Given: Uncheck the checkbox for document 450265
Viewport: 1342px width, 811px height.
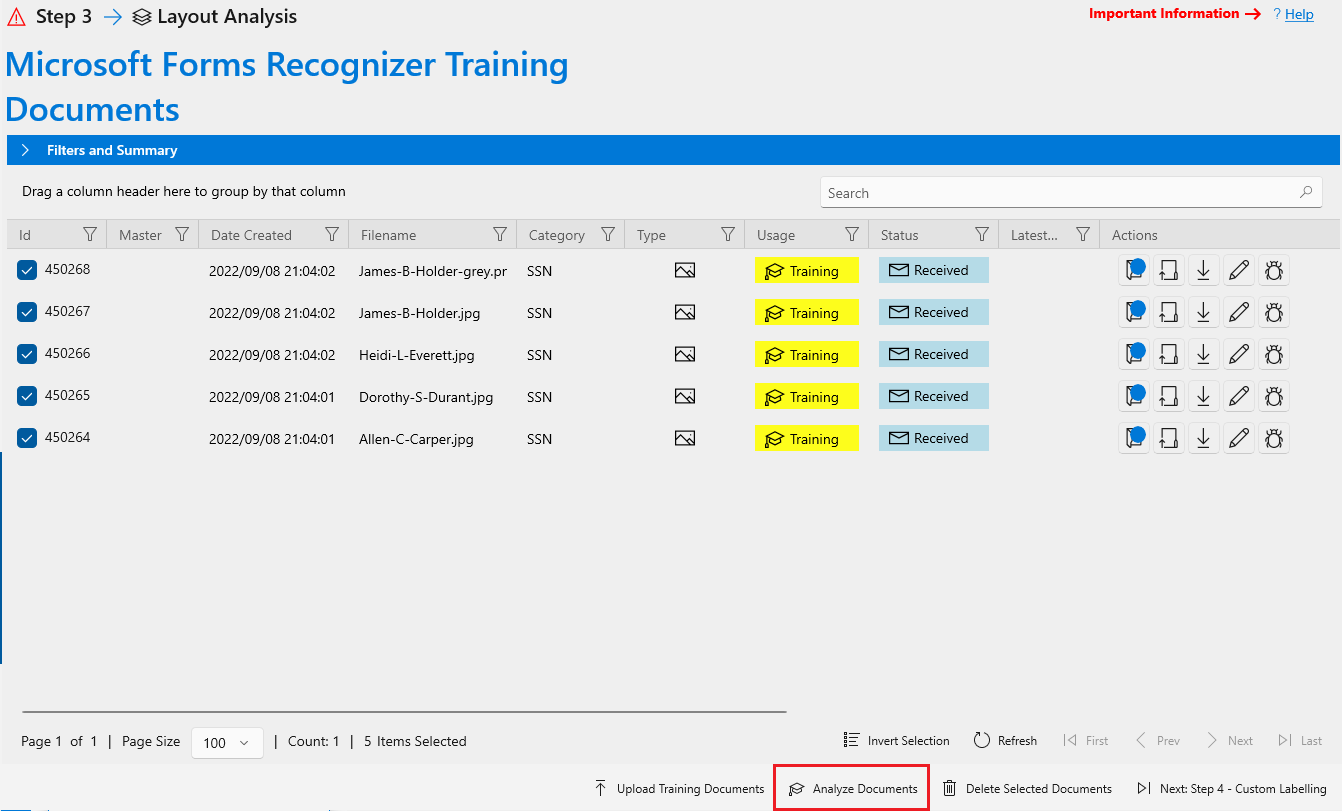Looking at the screenshot, I should [x=27, y=396].
